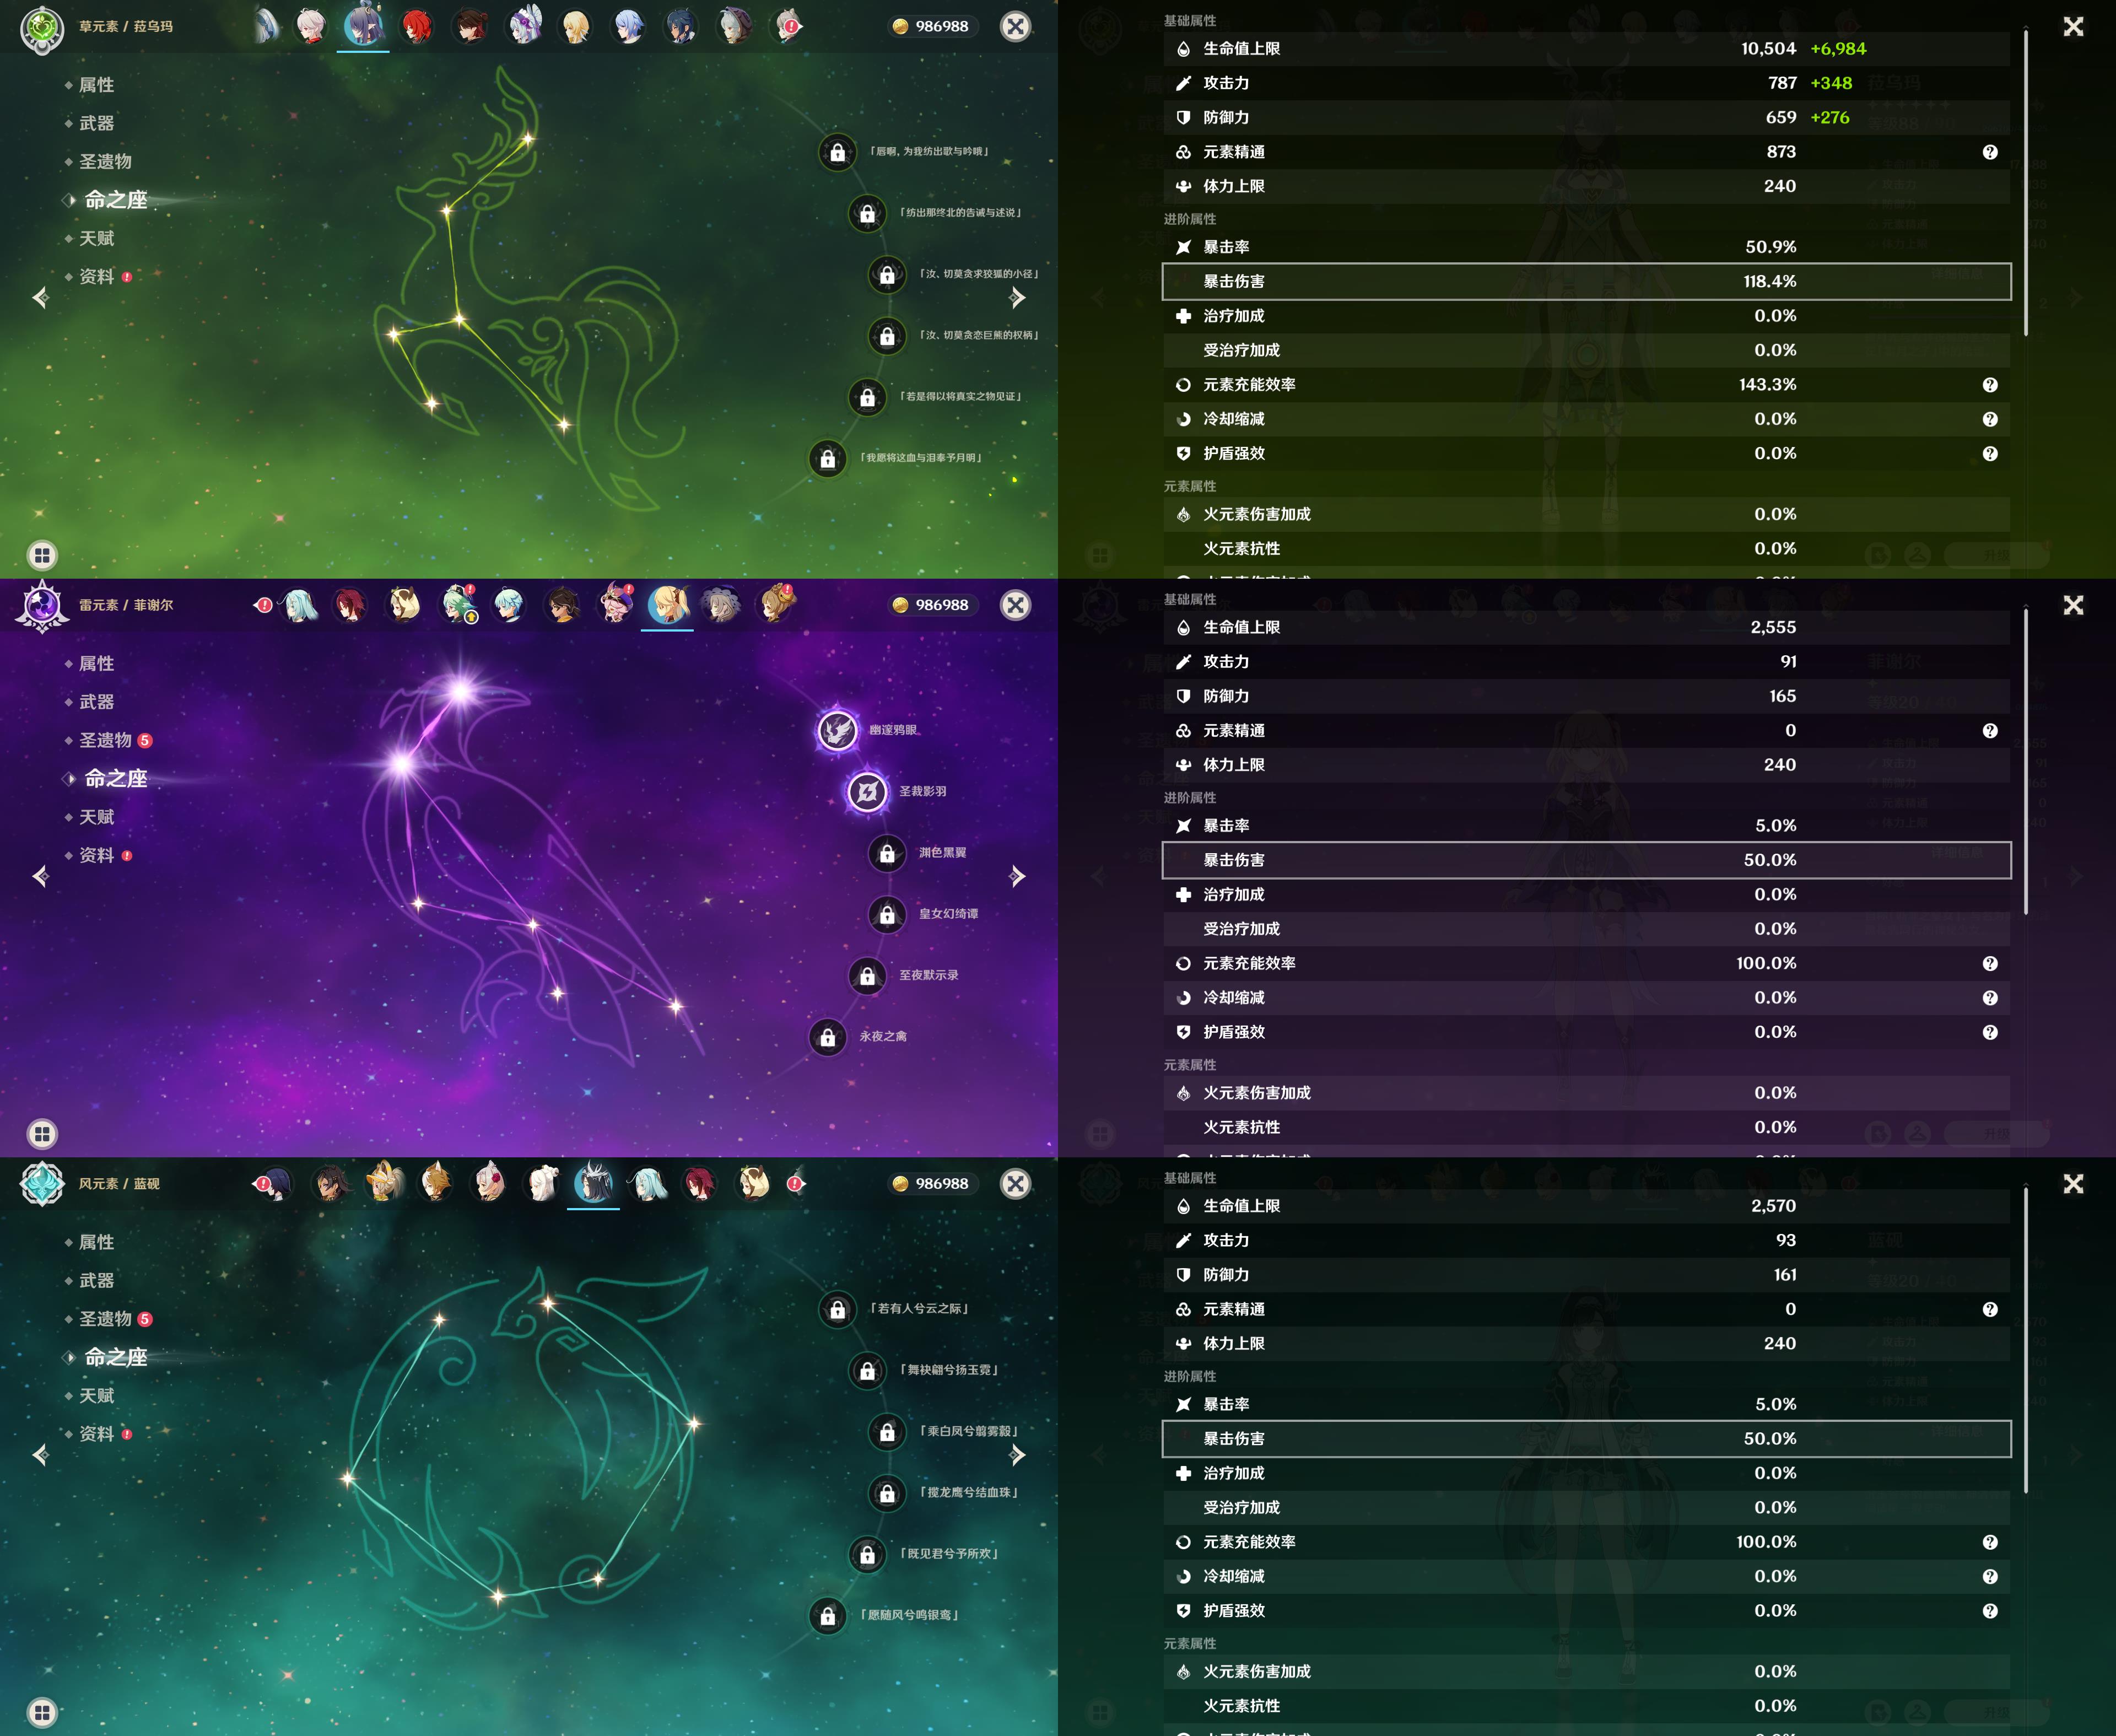
Task: Click locked node 「愿随风兮鸣银鸾」 icon
Action: click(828, 1616)
